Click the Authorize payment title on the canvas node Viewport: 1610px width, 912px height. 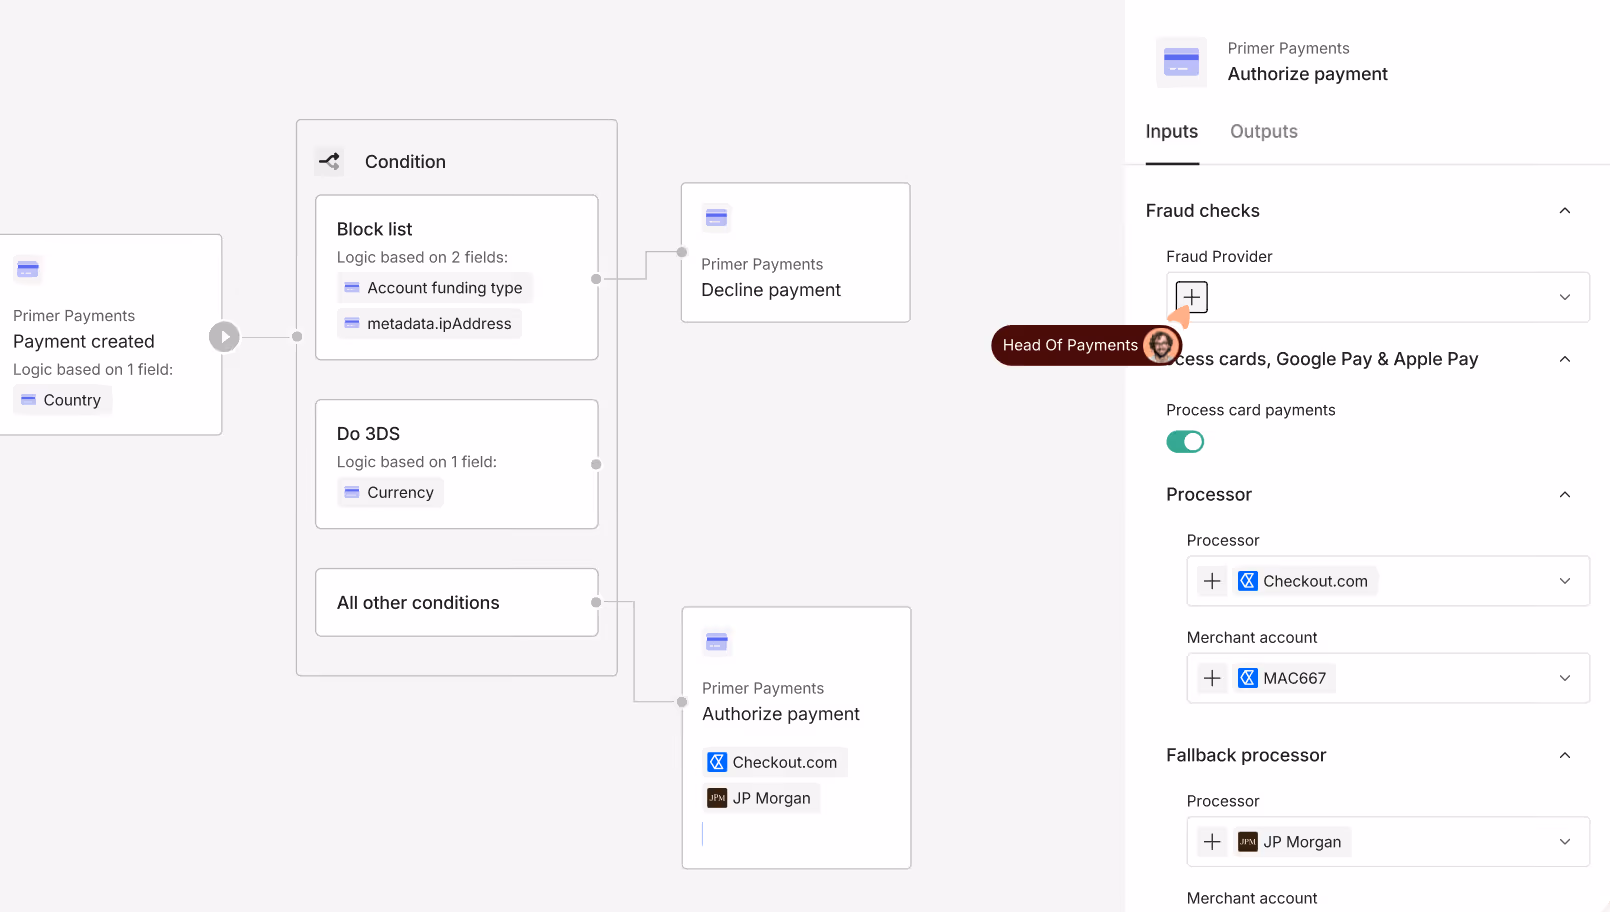point(781,714)
